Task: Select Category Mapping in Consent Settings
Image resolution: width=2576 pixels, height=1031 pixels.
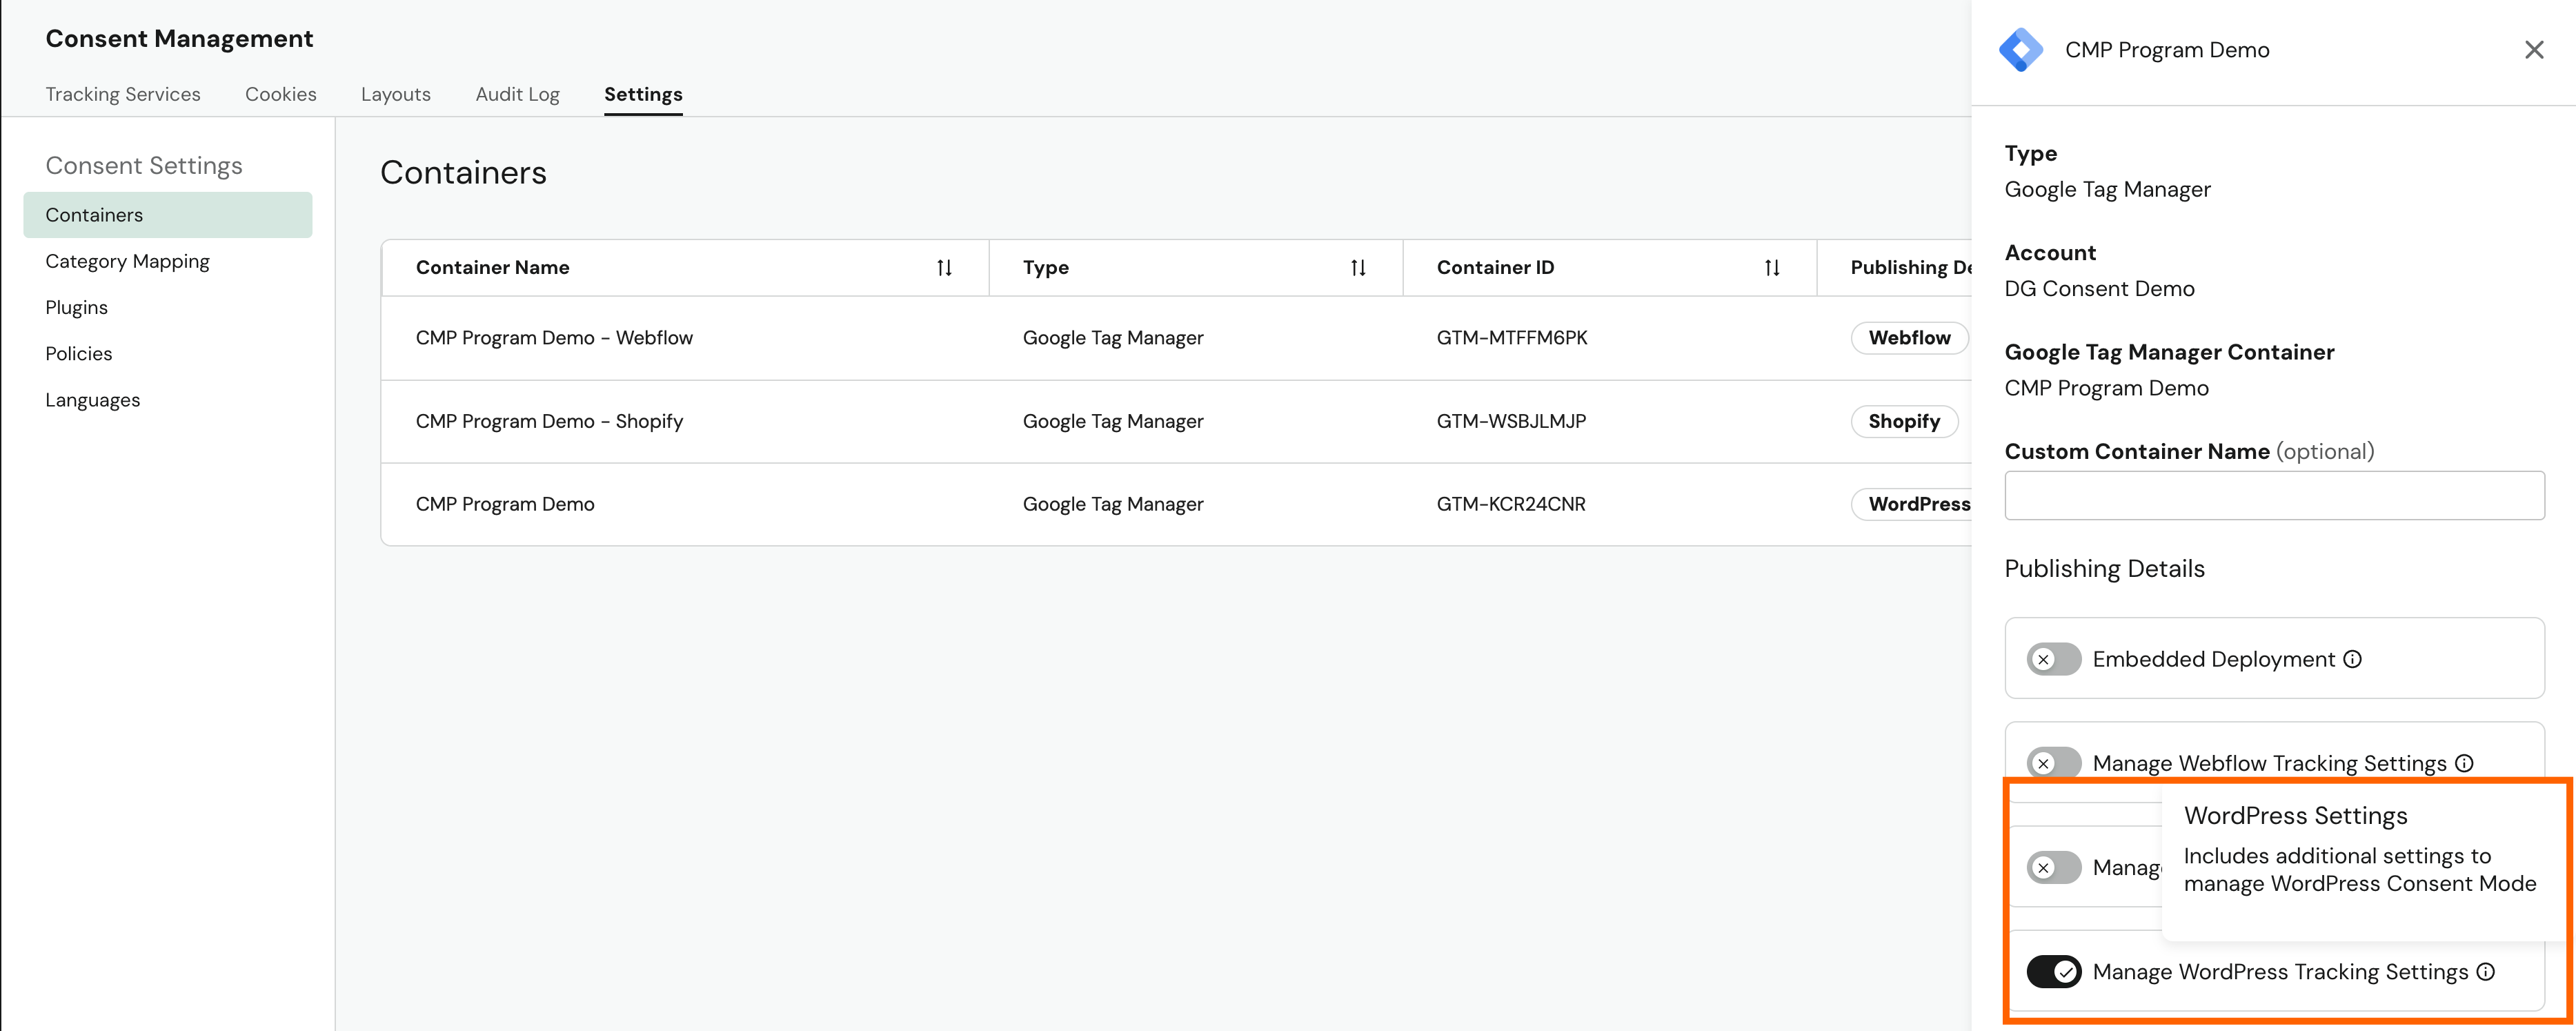Action: click(127, 260)
